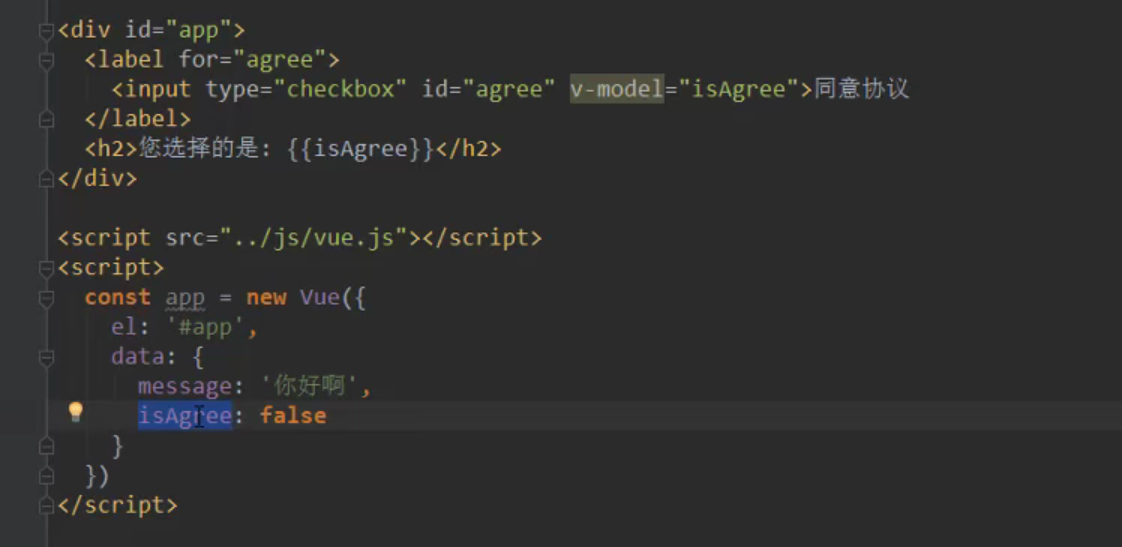Click the new keyword

click(266, 297)
